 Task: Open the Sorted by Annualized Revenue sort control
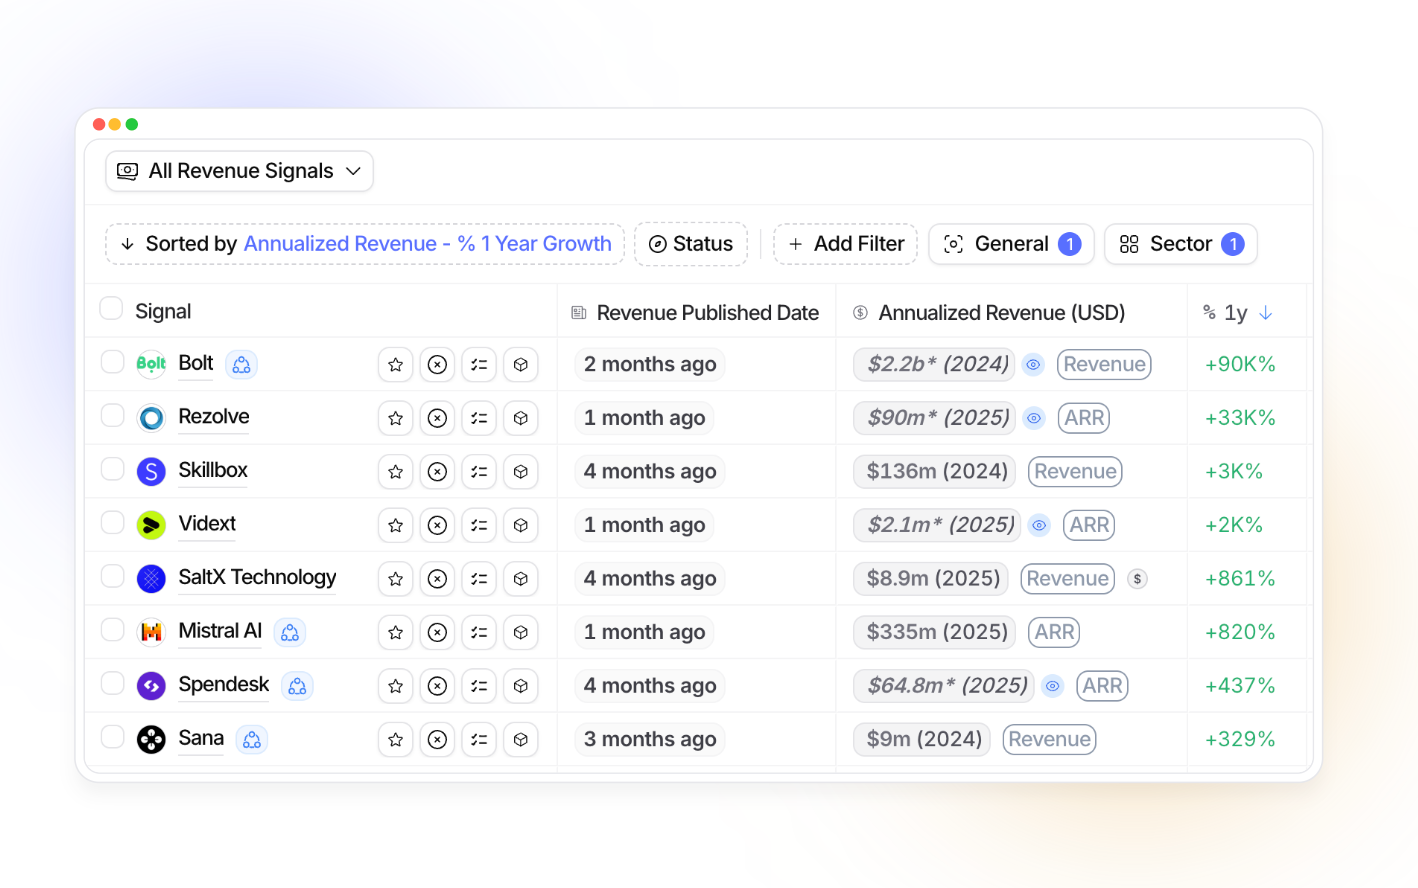click(x=365, y=244)
